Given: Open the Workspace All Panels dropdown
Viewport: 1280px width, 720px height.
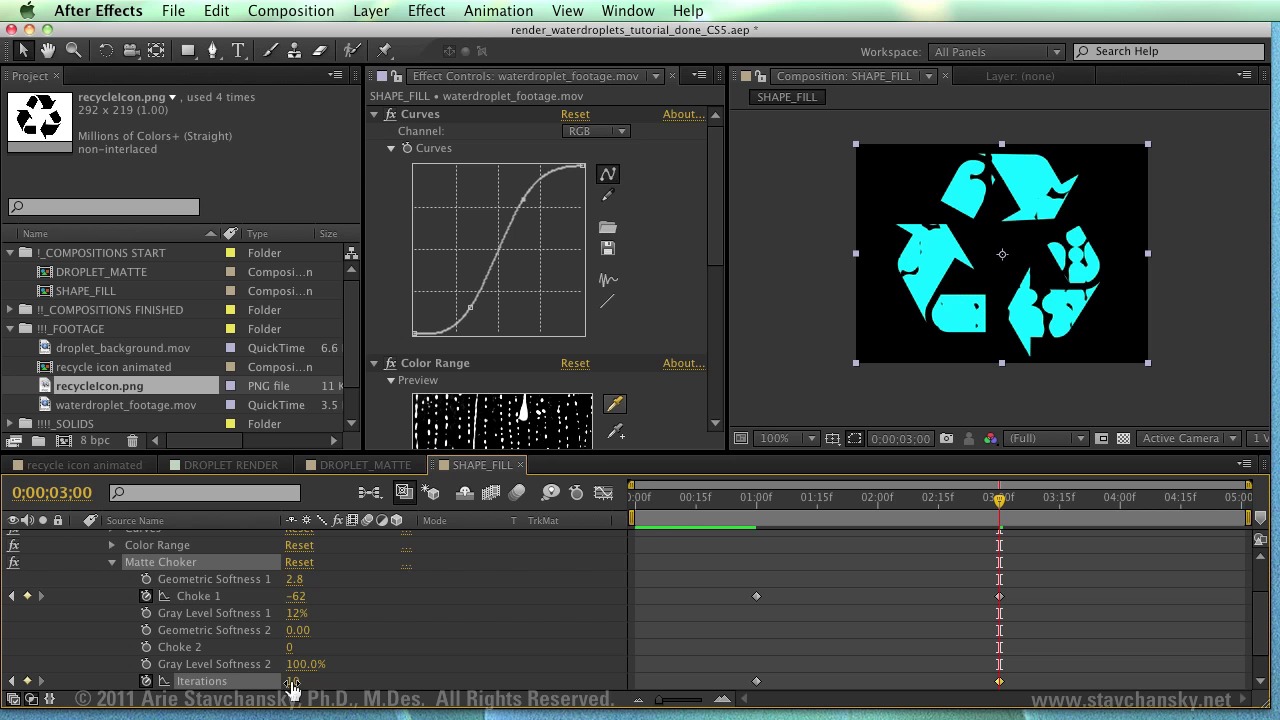Looking at the screenshot, I should point(997,52).
